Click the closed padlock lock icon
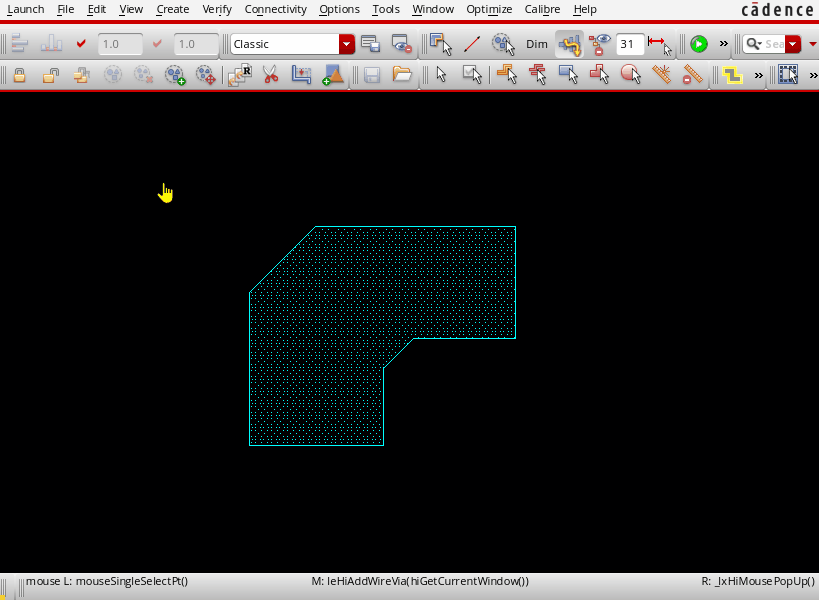Image resolution: width=819 pixels, height=600 pixels. coord(19,75)
